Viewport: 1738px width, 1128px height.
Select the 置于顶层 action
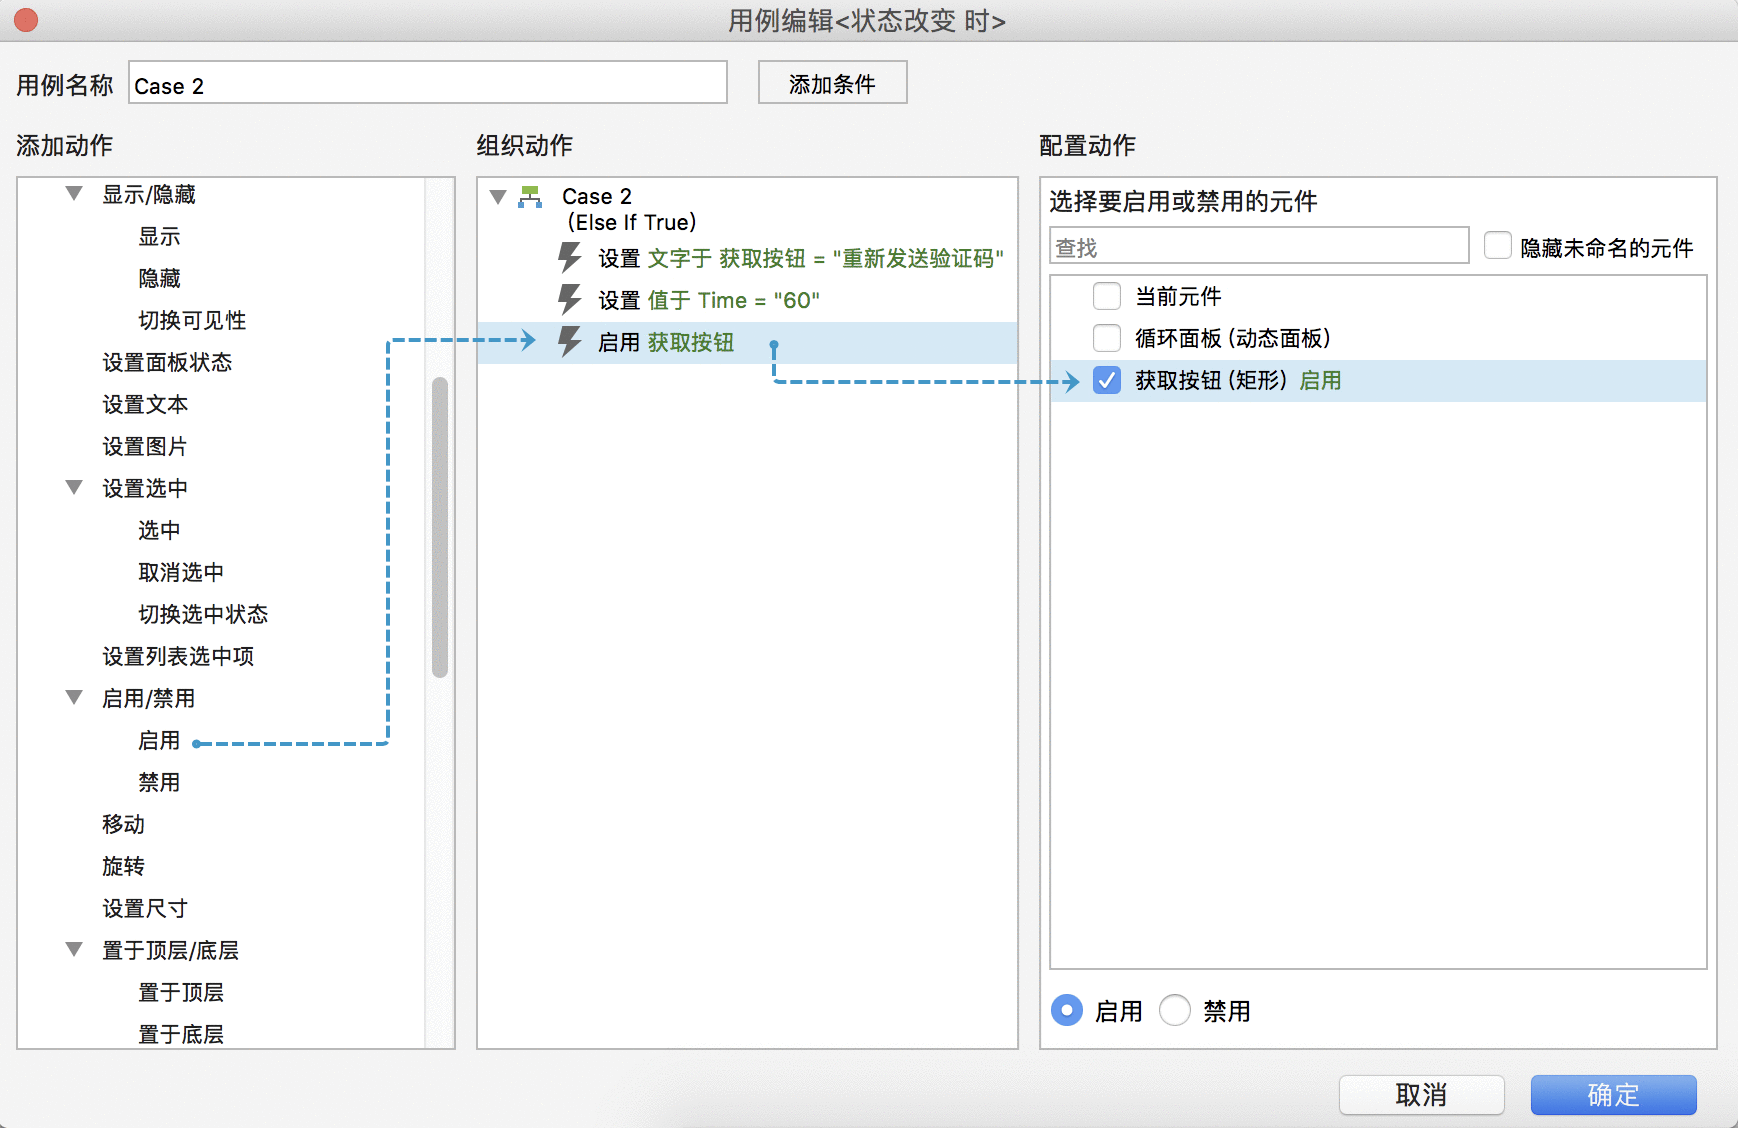tap(181, 992)
